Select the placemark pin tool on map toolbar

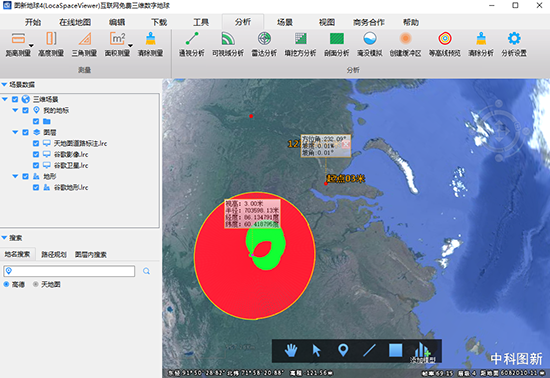pyautogui.click(x=343, y=350)
